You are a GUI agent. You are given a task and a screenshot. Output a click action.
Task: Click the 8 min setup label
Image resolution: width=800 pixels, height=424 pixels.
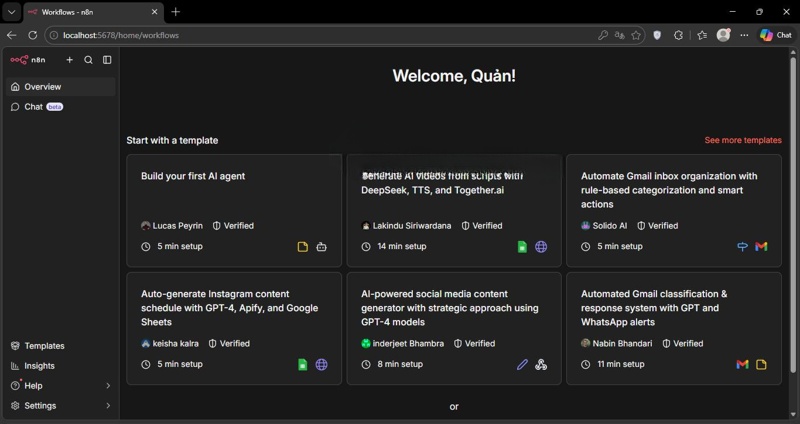(x=400, y=364)
